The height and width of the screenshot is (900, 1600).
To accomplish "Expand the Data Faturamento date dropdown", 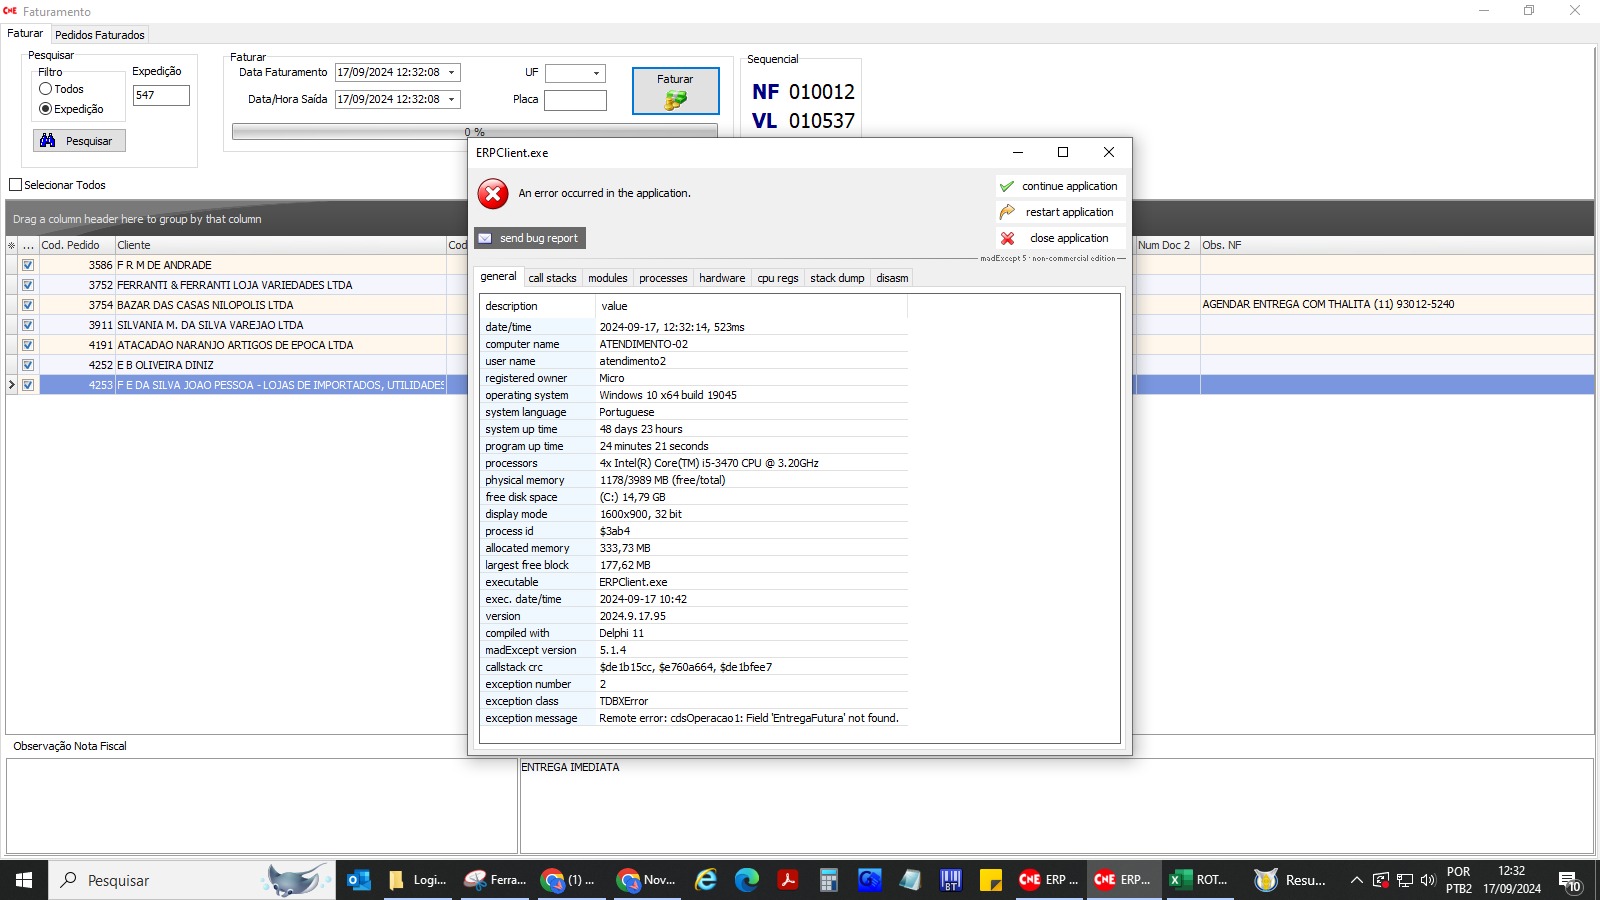I will 452,72.
